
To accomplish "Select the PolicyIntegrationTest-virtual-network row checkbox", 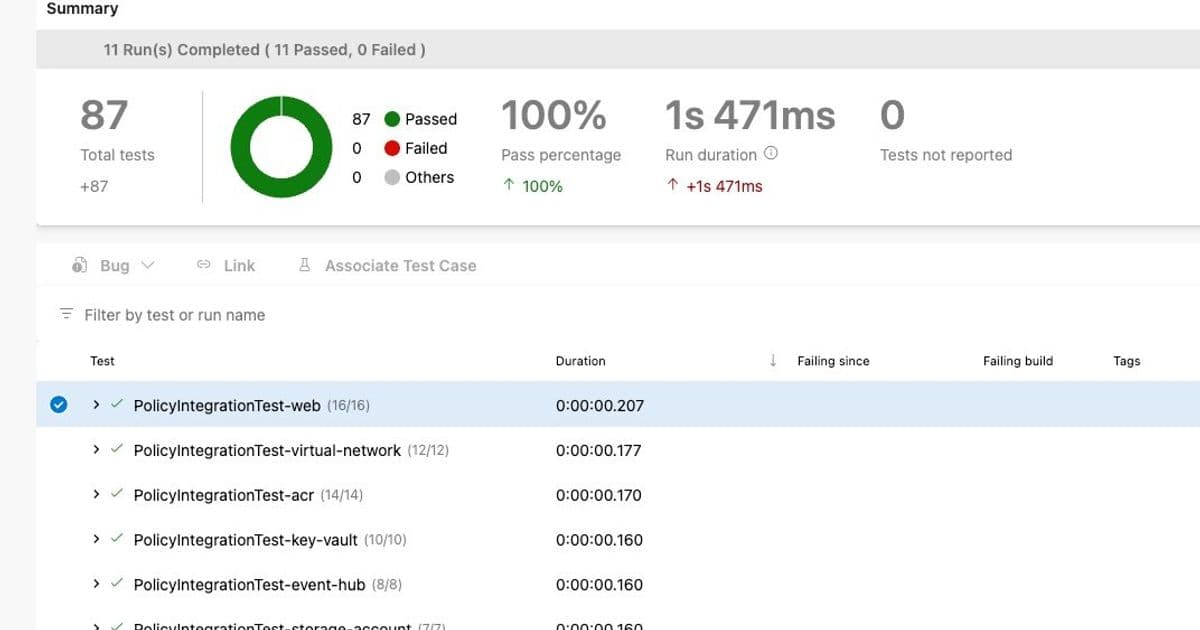I will [58, 450].
